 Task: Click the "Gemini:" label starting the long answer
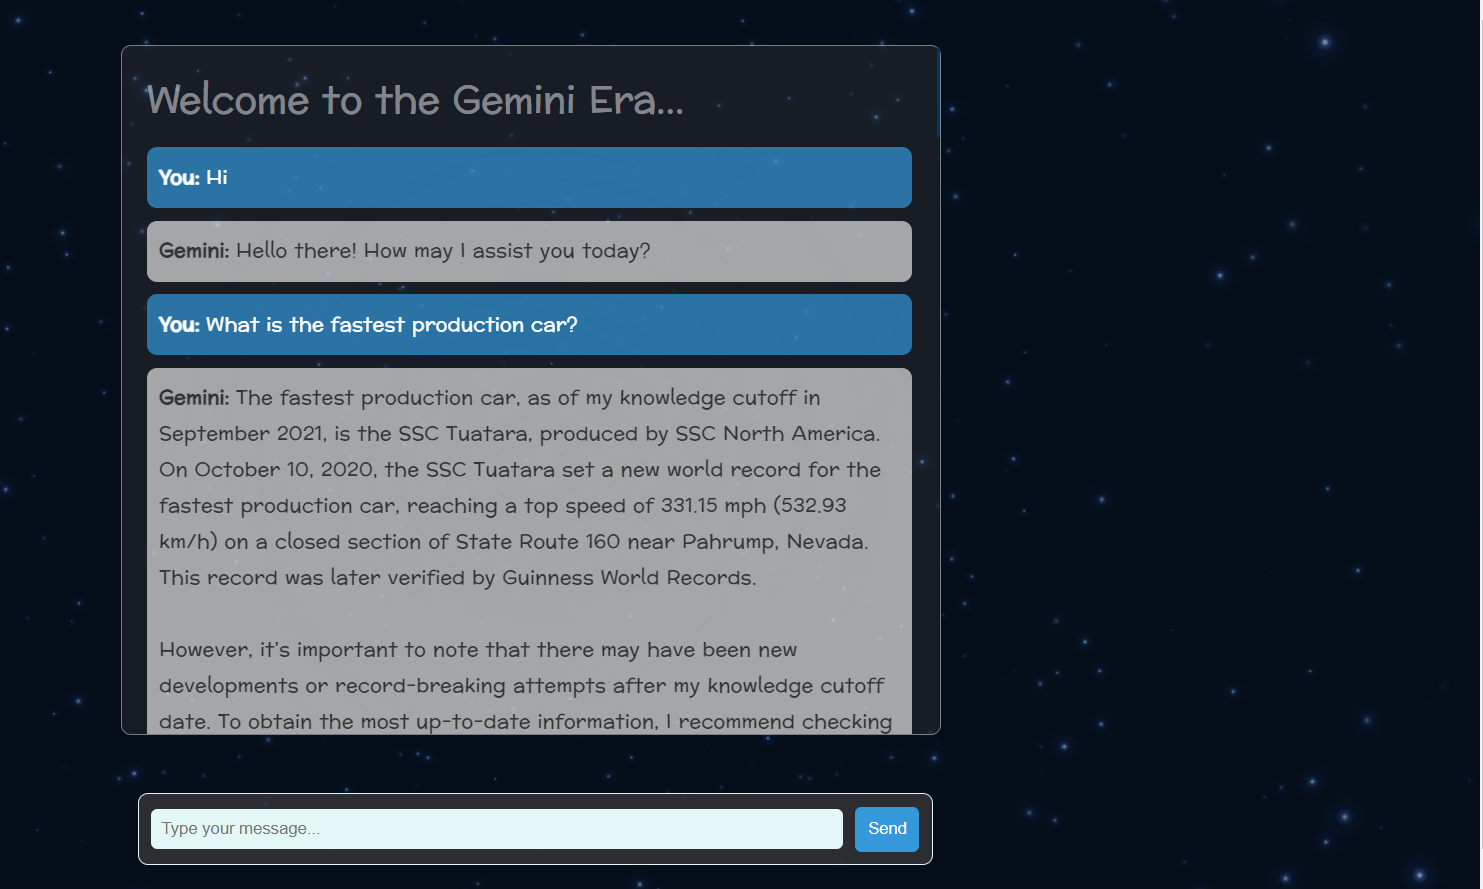tap(194, 398)
